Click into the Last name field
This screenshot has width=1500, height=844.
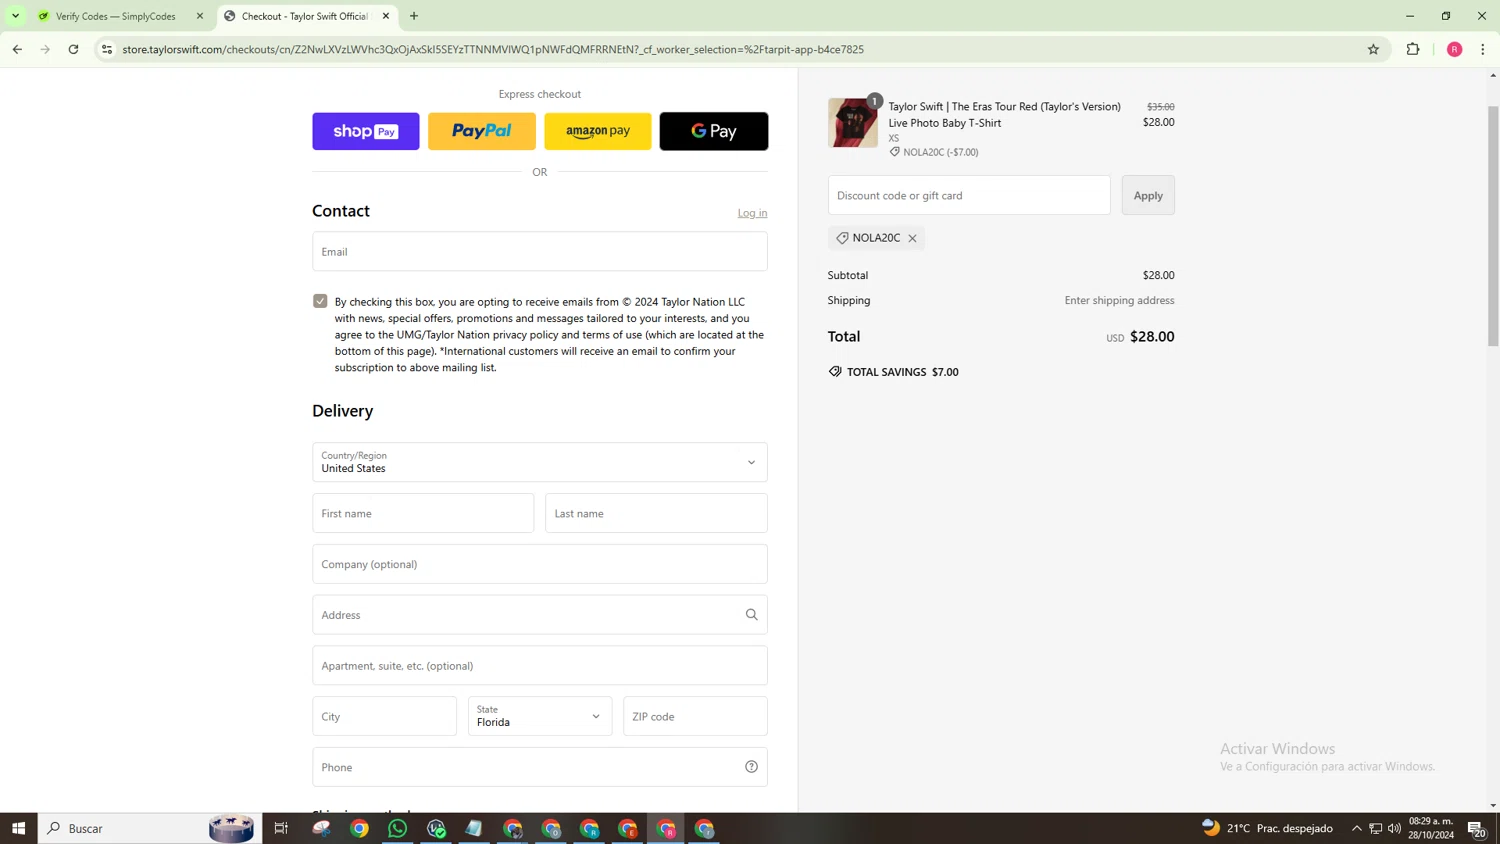click(656, 513)
